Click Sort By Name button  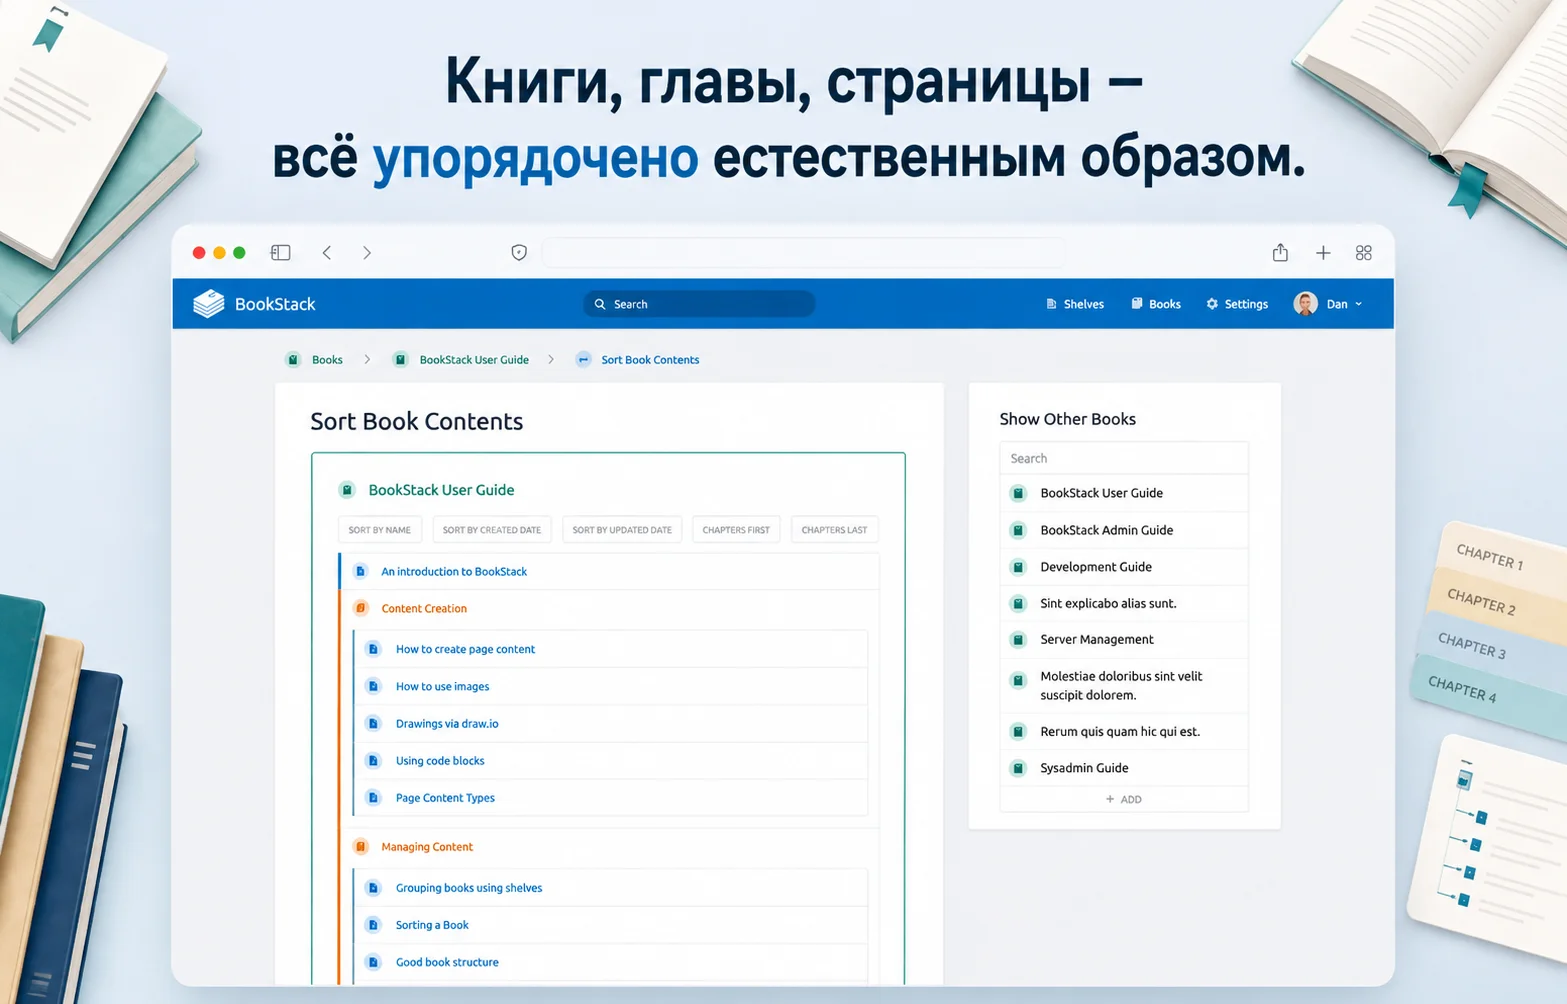tap(380, 530)
